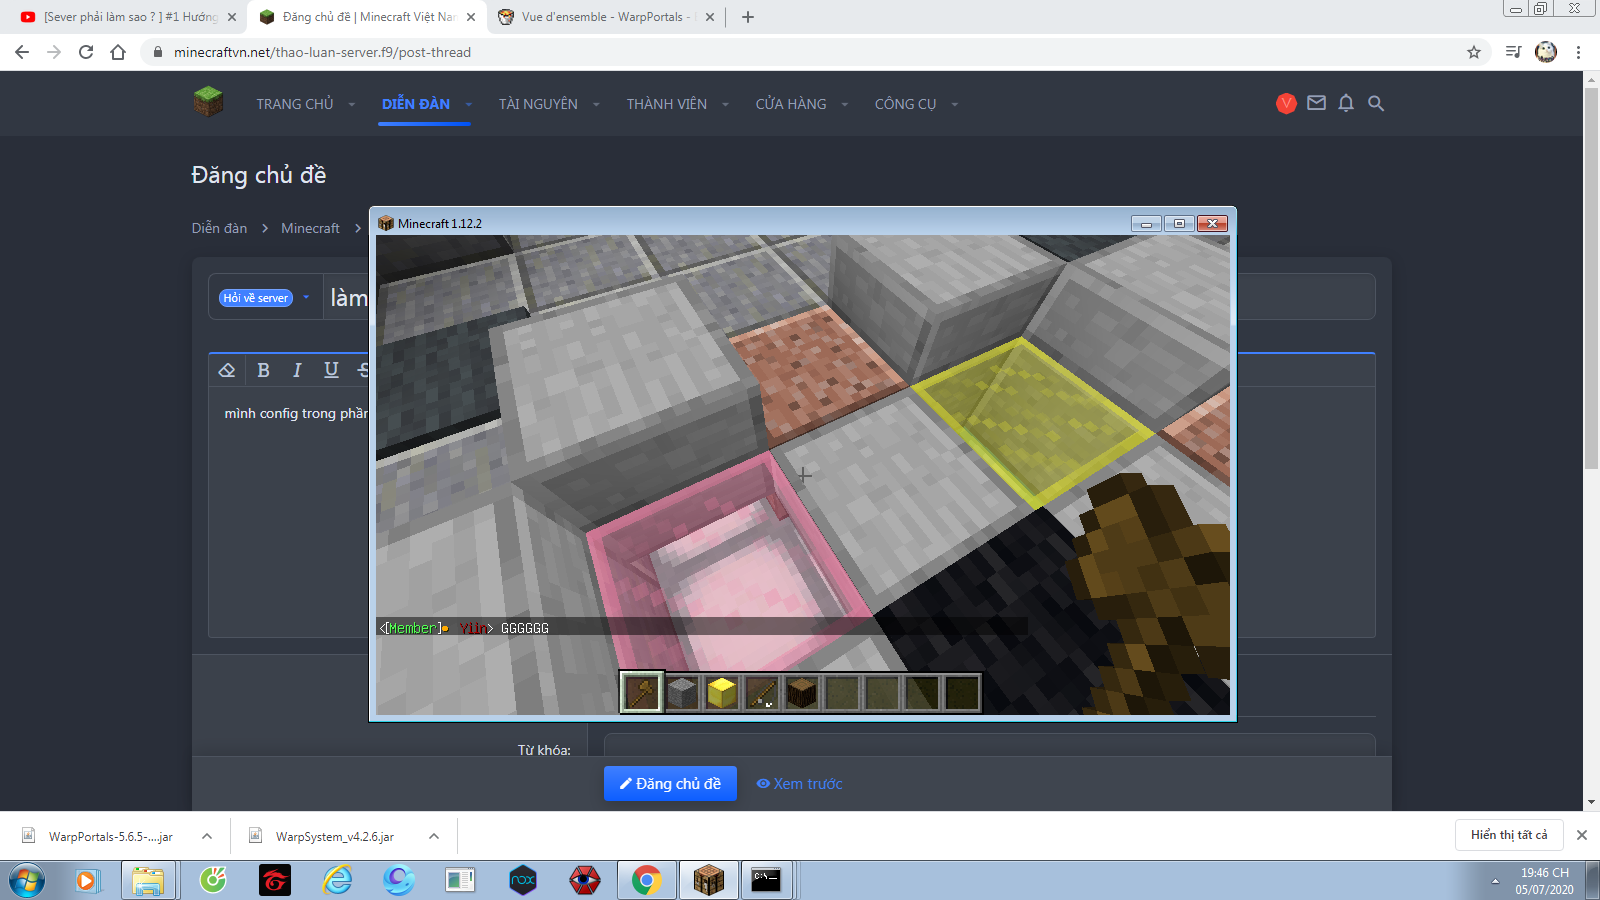The width and height of the screenshot is (1600, 900).
Task: Open the TRANG CHỦ menu item
Action: (295, 104)
